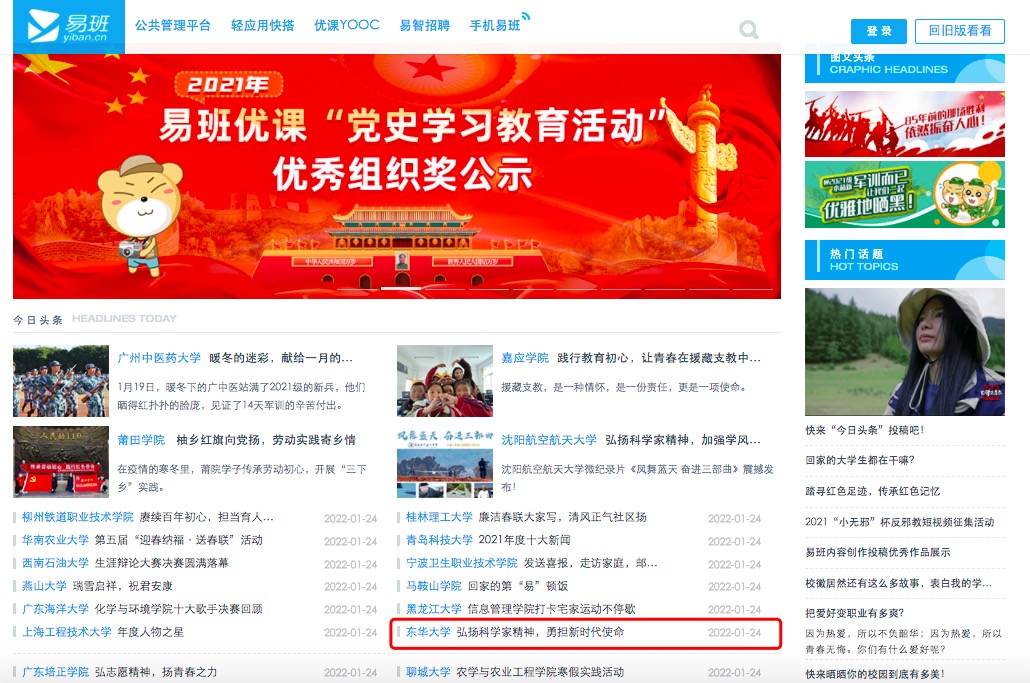Click the red 图文头条 banner image
This screenshot has height=683, width=1030.
click(904, 124)
